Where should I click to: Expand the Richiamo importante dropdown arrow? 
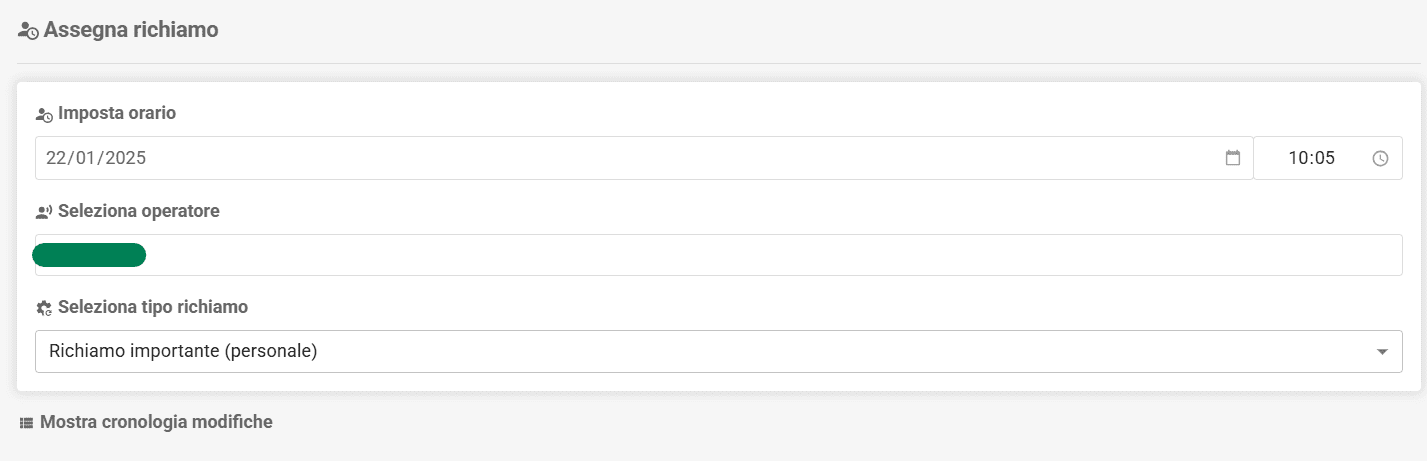(x=1382, y=352)
